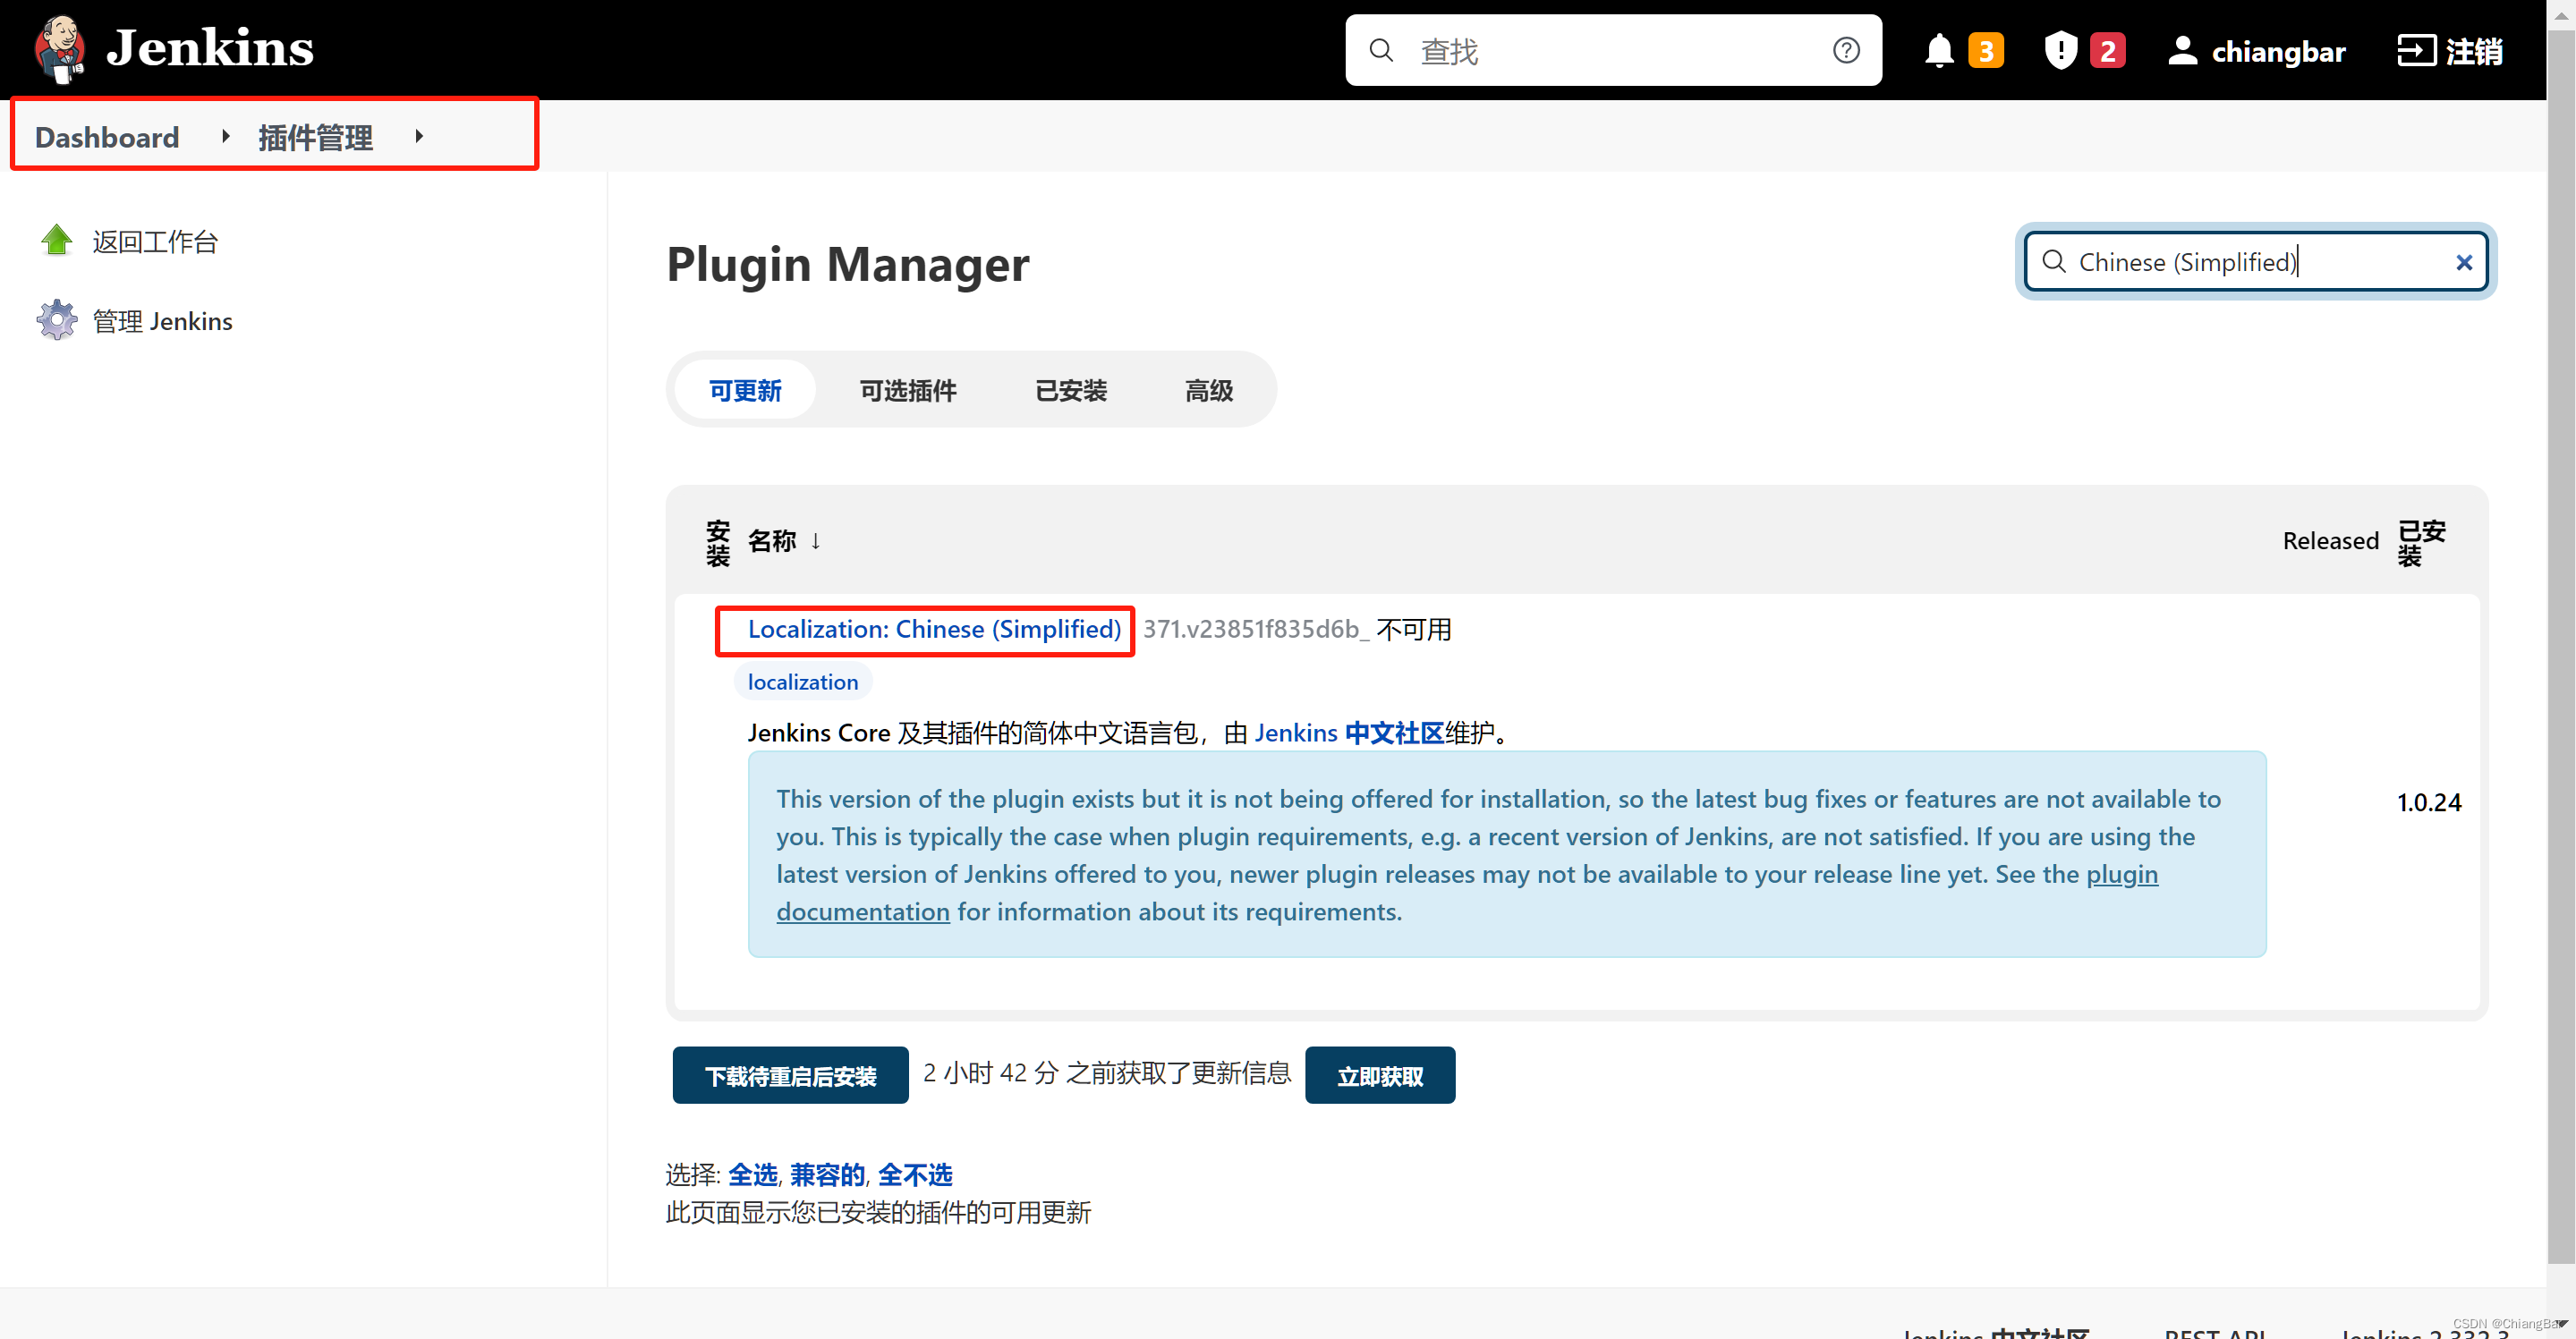The width and height of the screenshot is (2576, 1339).
Task: Open chiangbar user profile link
Action: 2278,51
